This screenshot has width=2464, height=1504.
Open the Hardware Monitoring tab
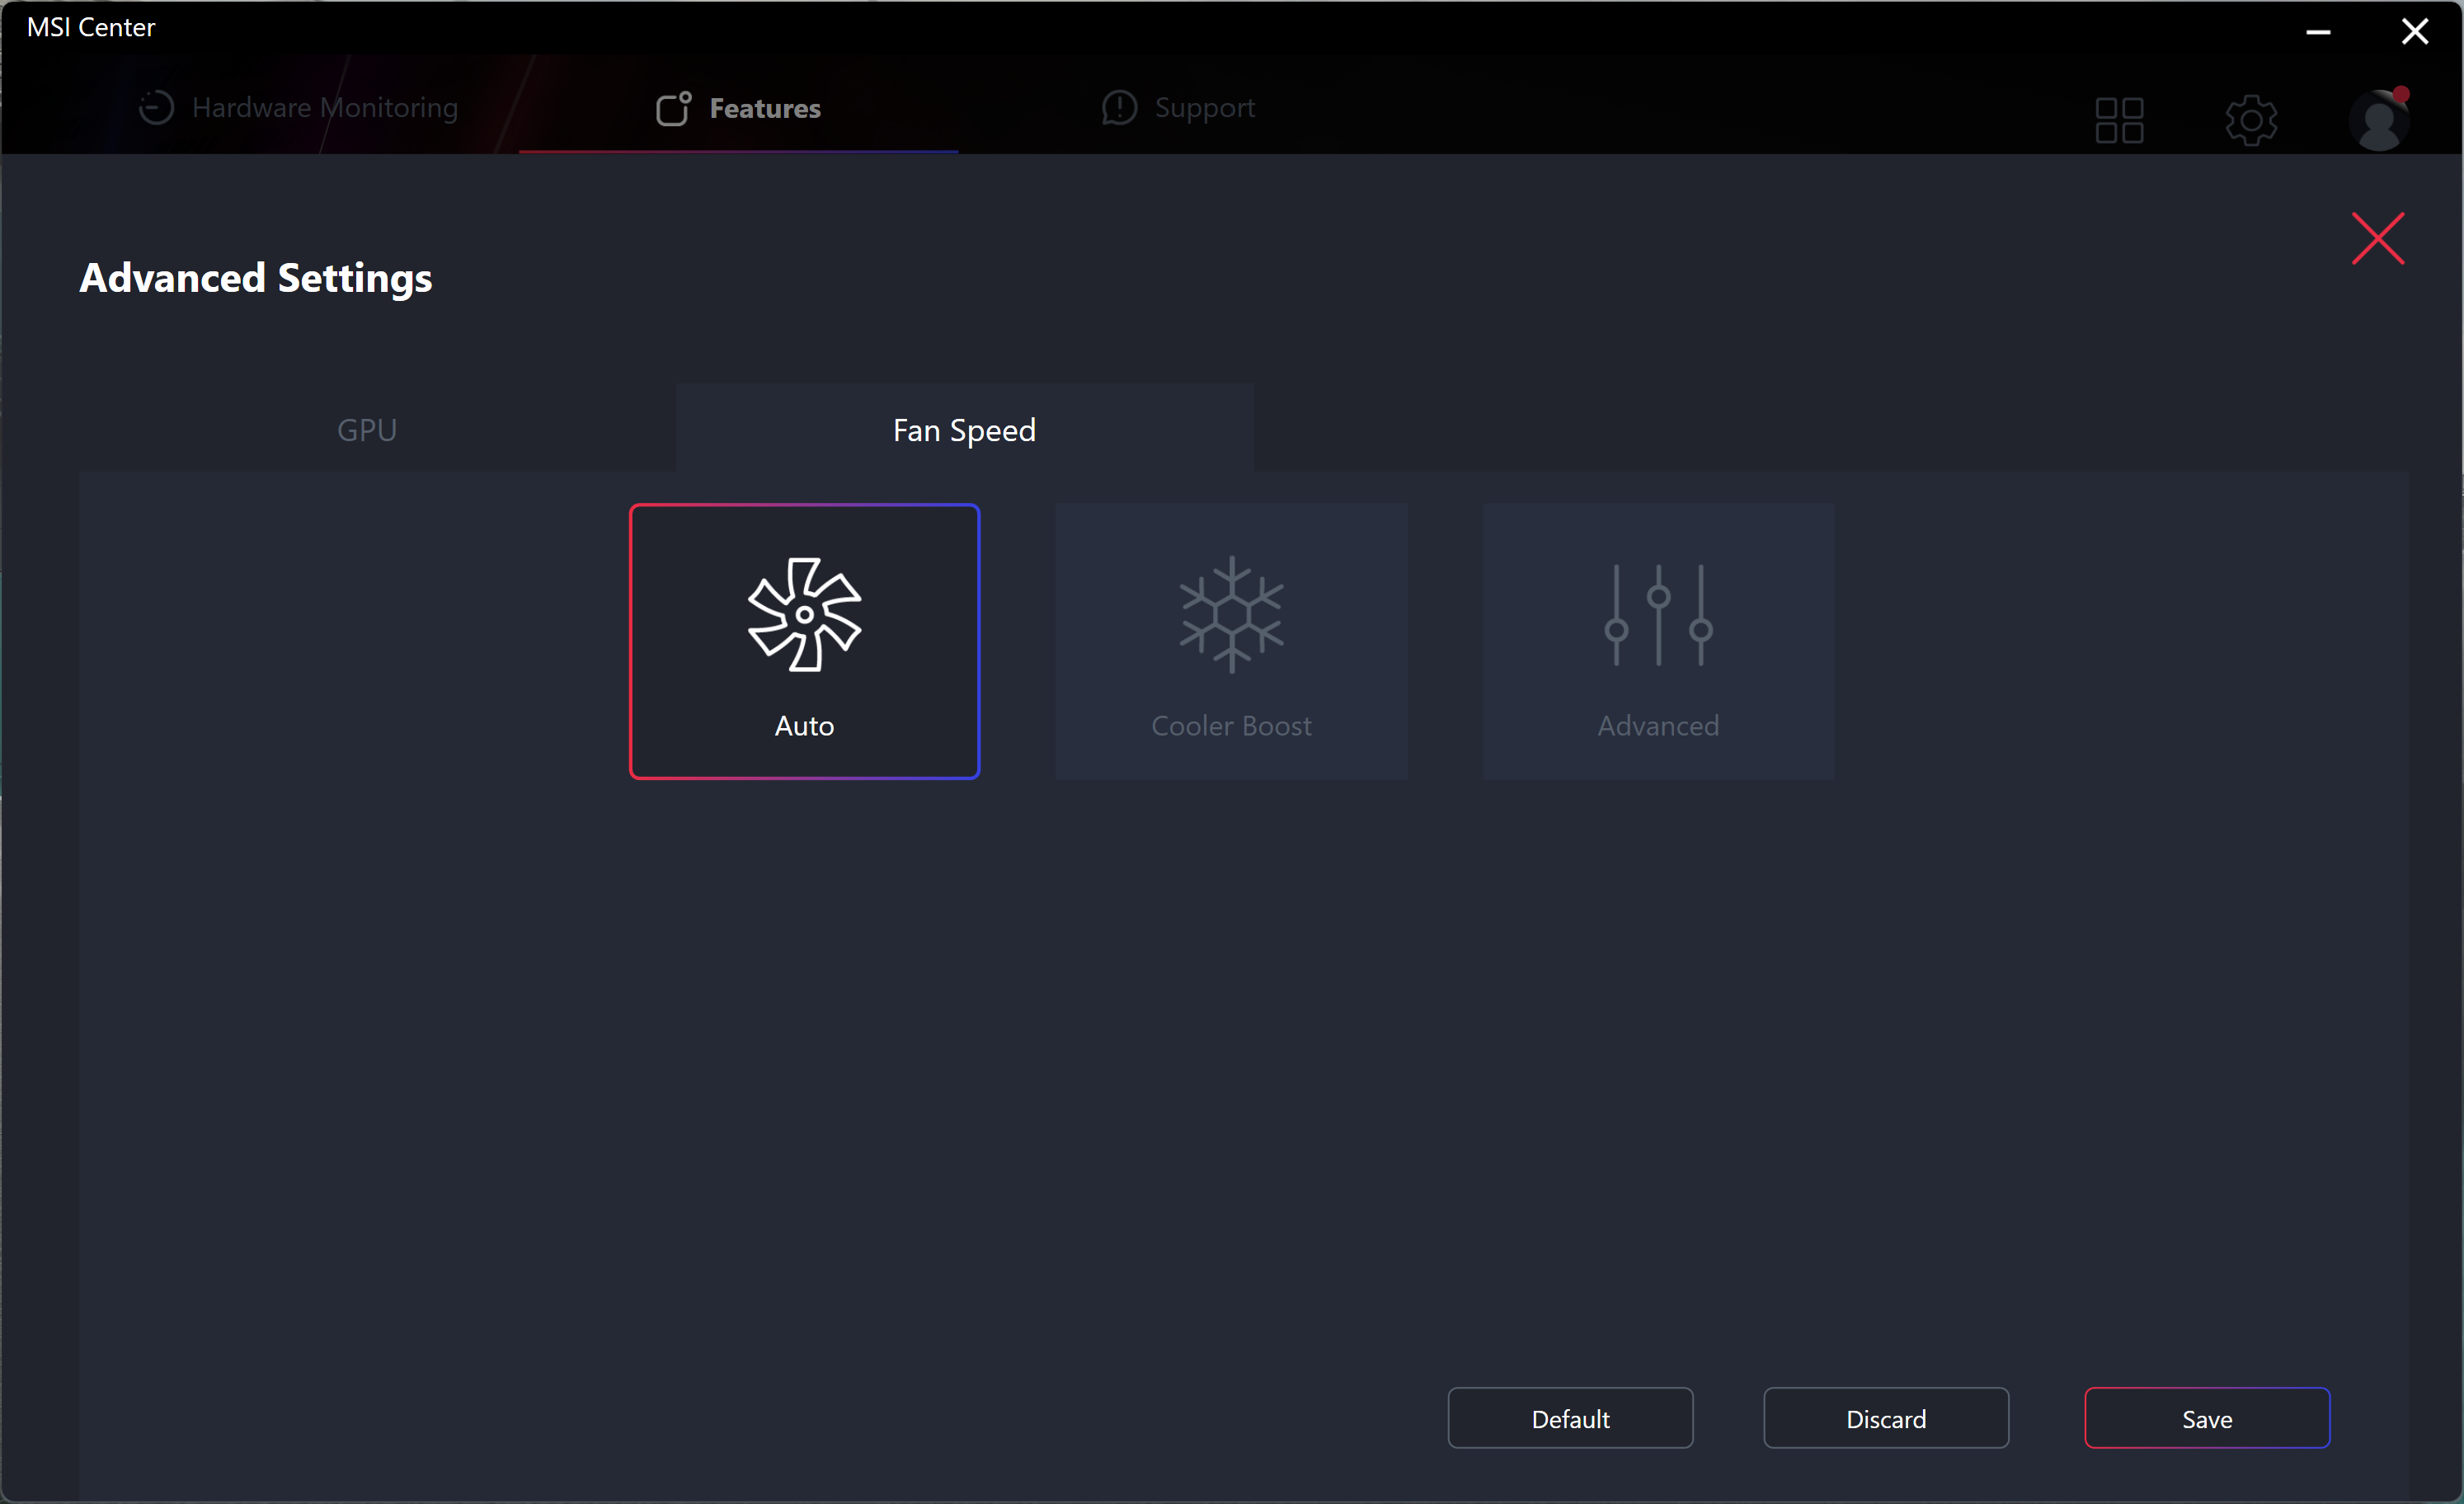pos(298,107)
